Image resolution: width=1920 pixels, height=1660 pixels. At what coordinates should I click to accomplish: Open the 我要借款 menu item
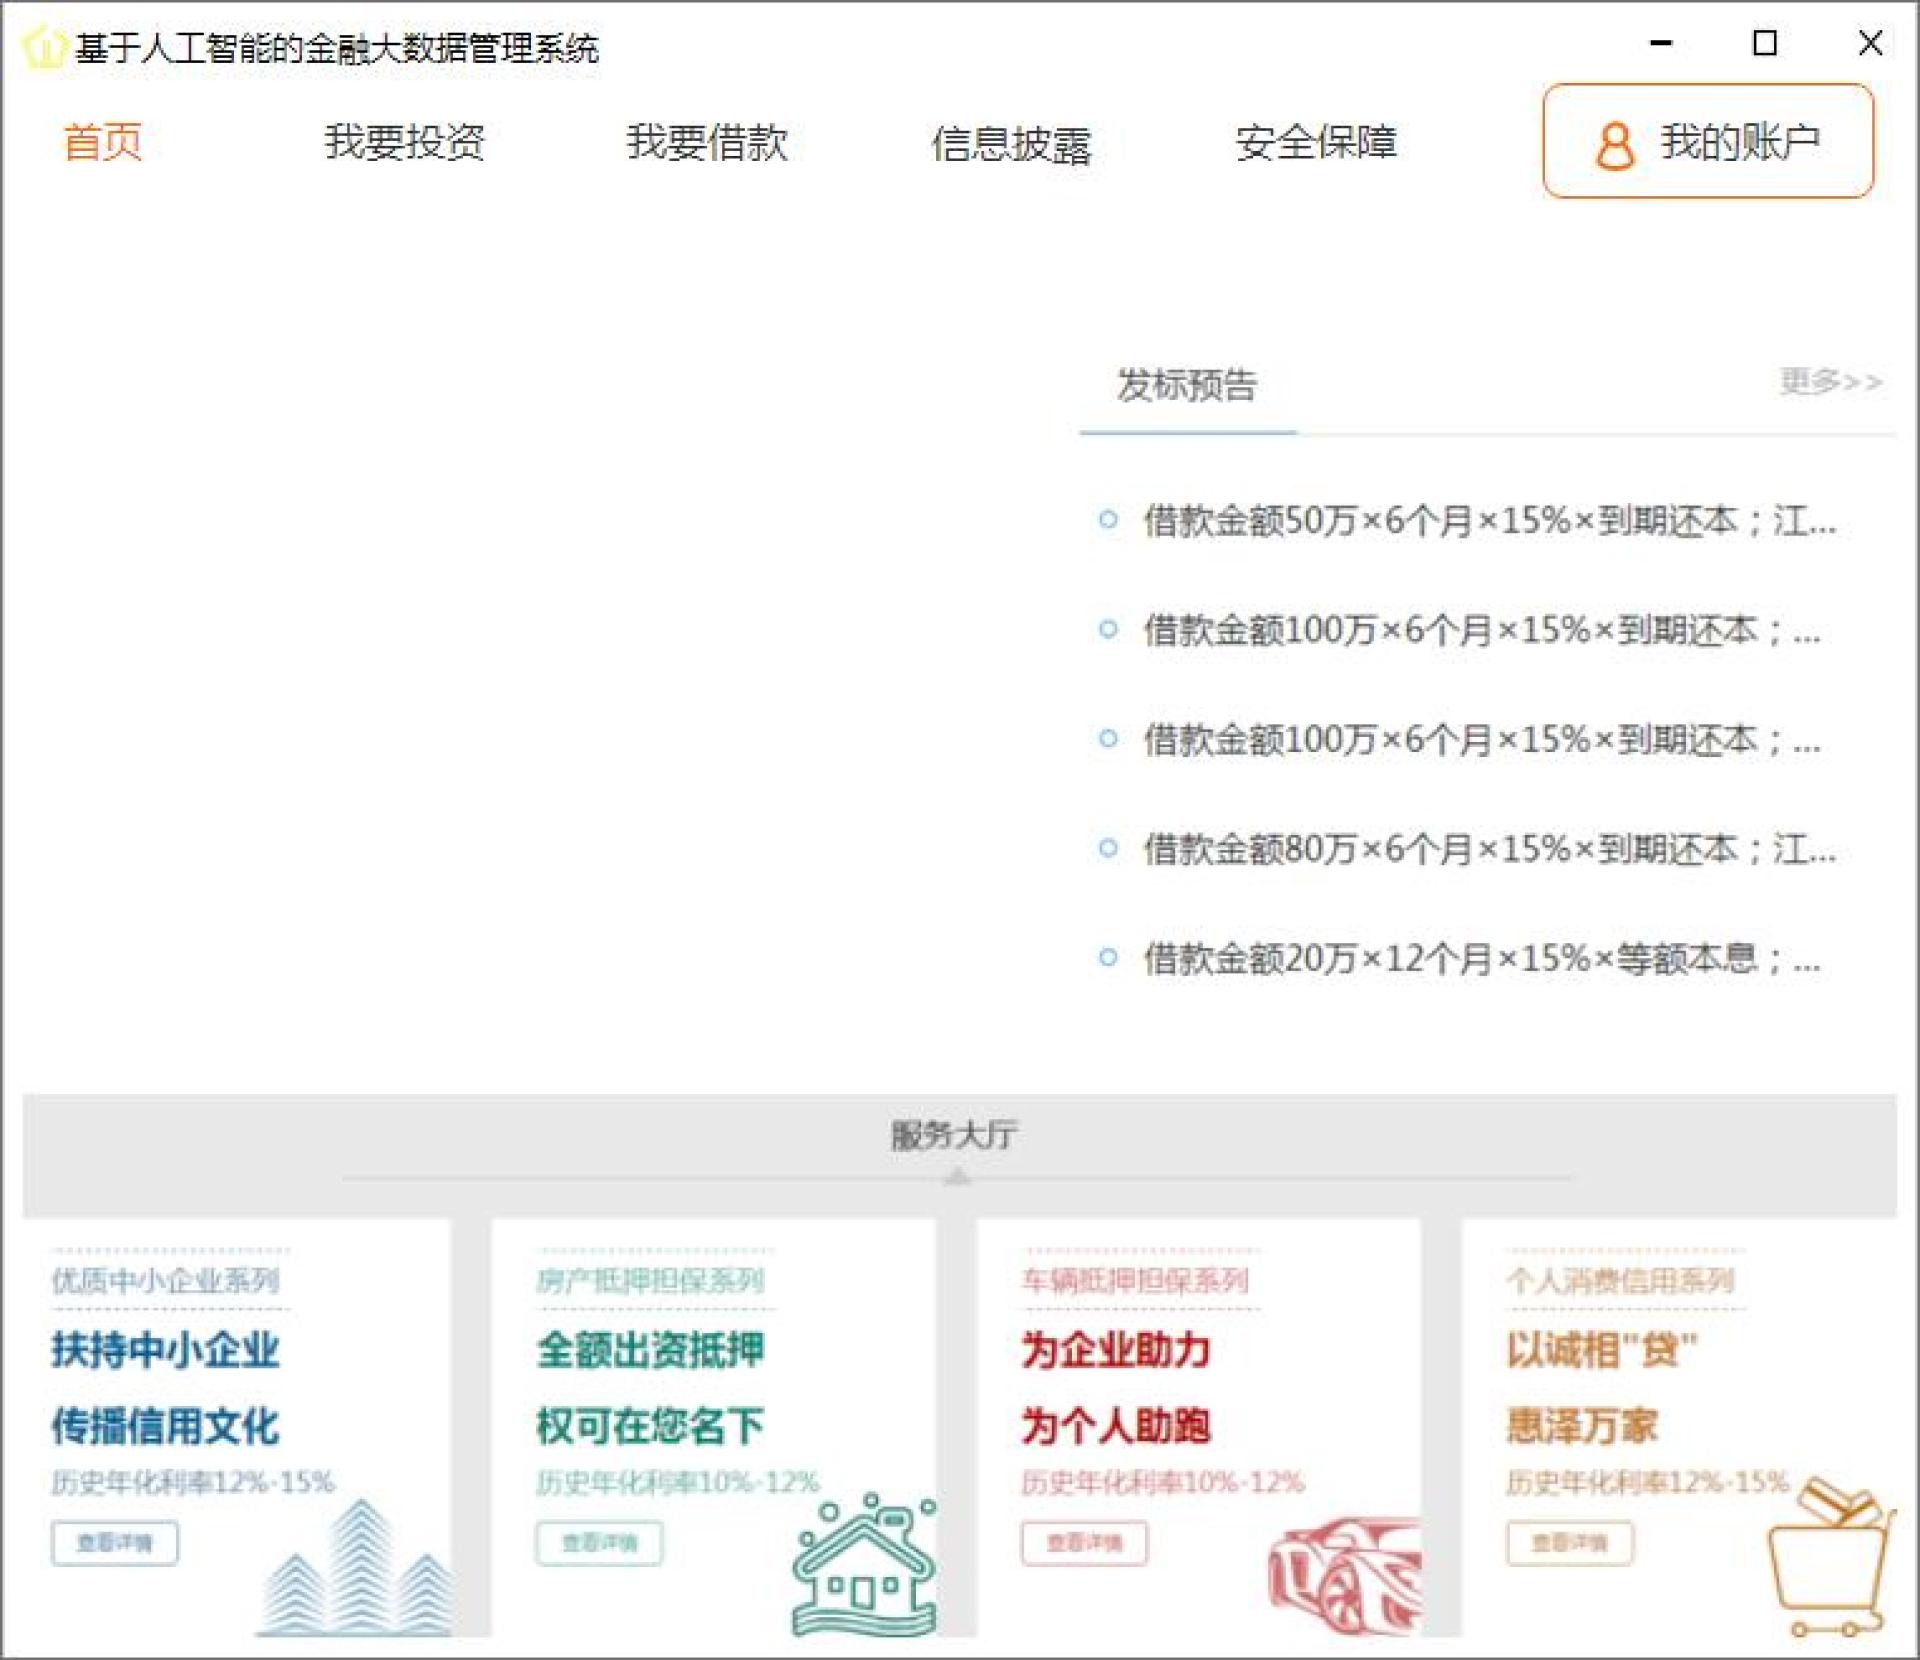[x=707, y=142]
